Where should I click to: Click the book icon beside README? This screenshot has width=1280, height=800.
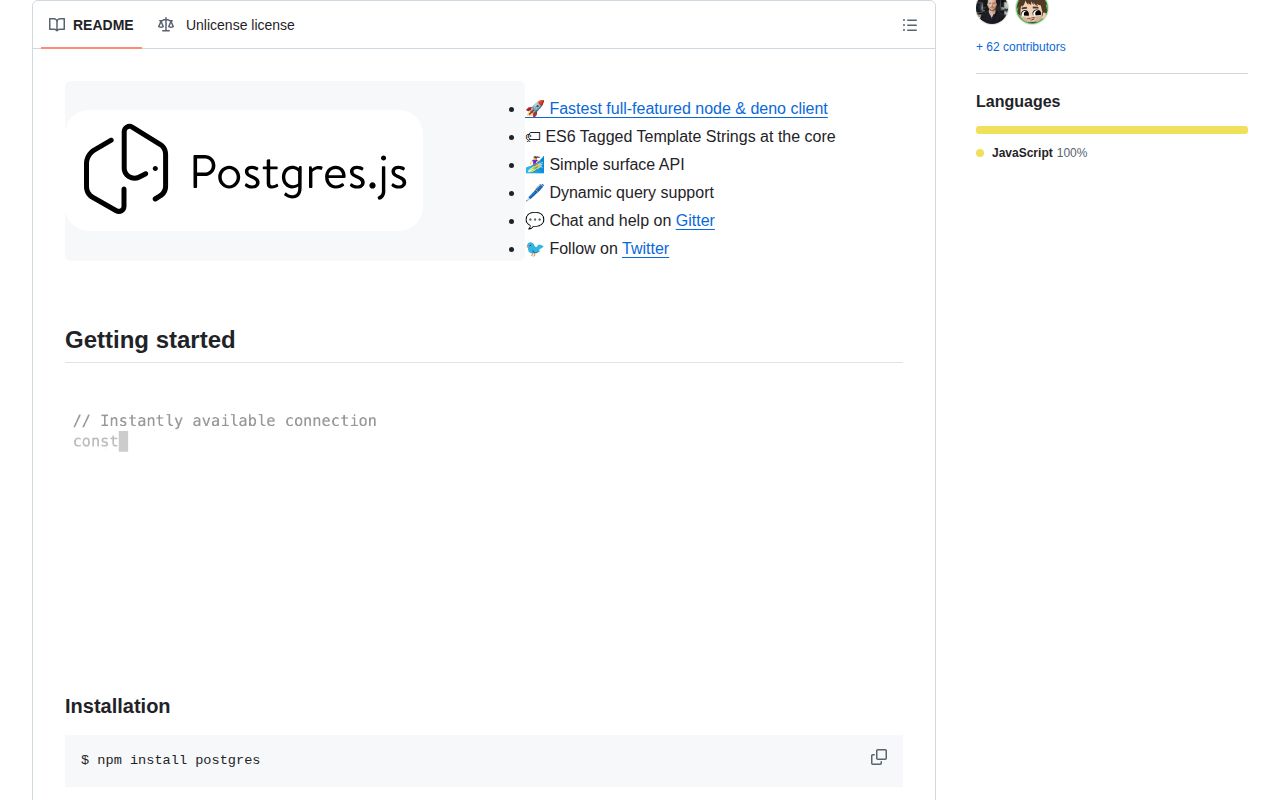tap(57, 25)
